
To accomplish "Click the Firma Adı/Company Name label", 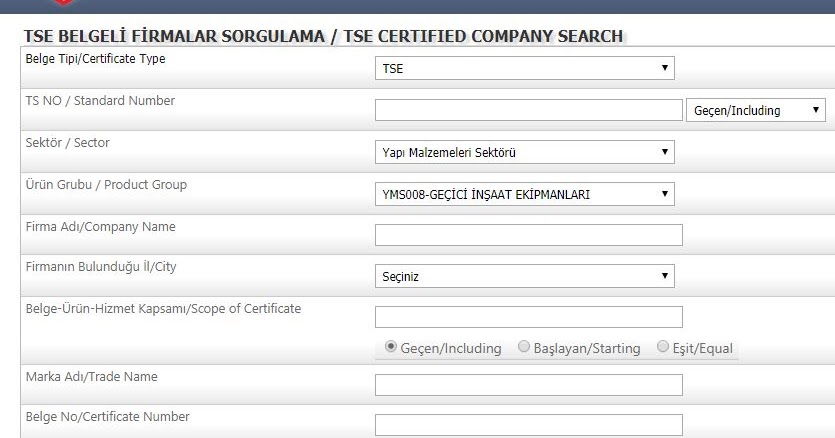I will pos(100,227).
